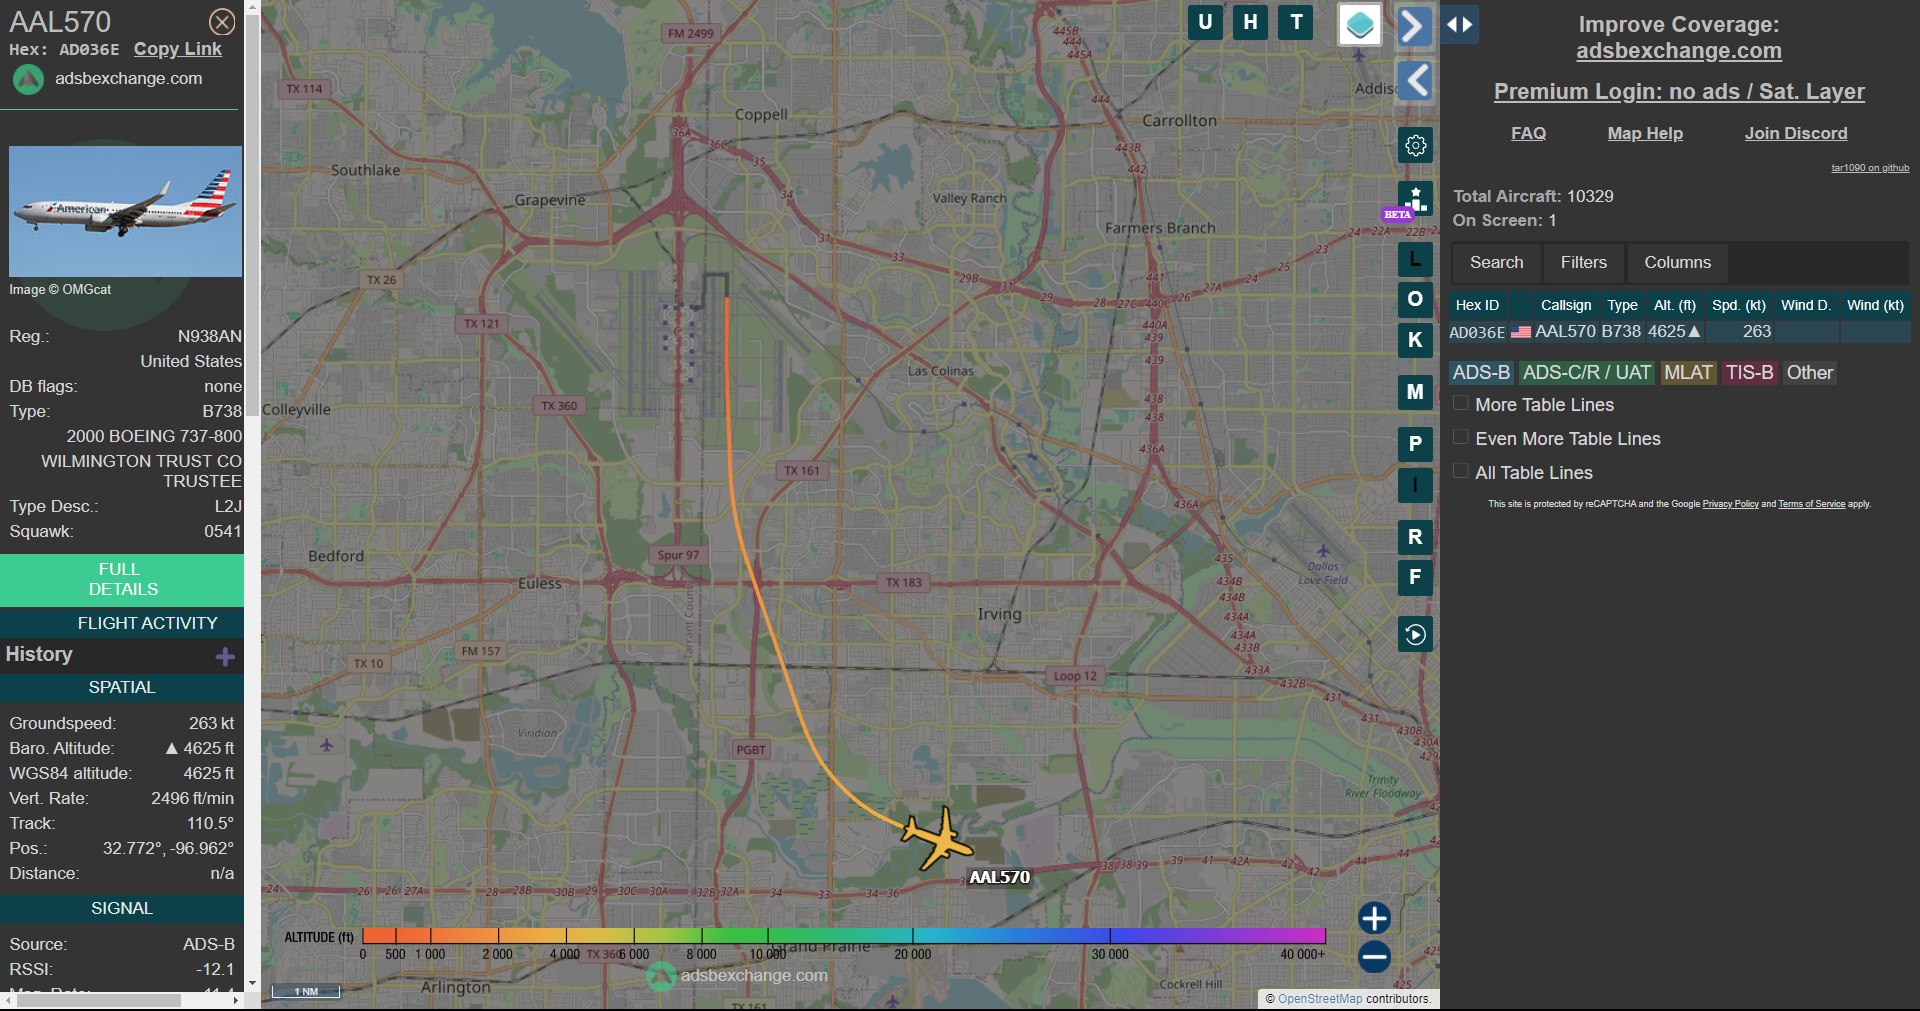
Task: Toggle the ADS-B source filter
Action: [x=1481, y=373]
